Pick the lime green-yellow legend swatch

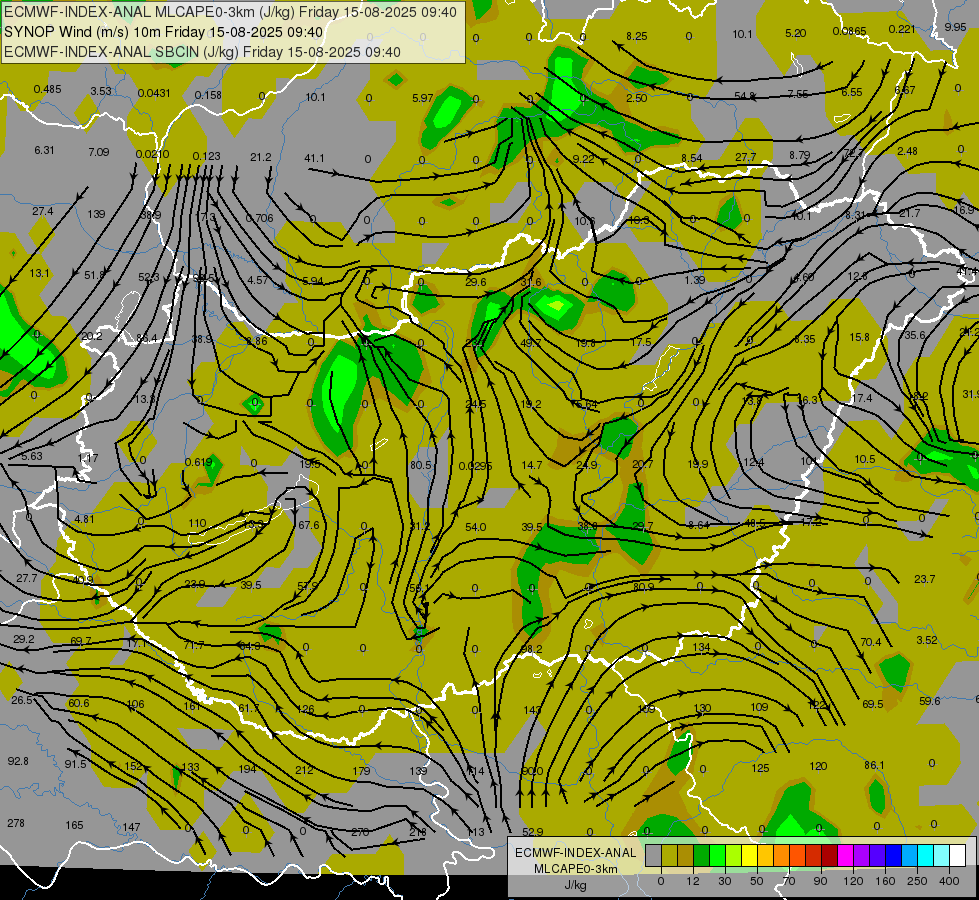coord(734,856)
